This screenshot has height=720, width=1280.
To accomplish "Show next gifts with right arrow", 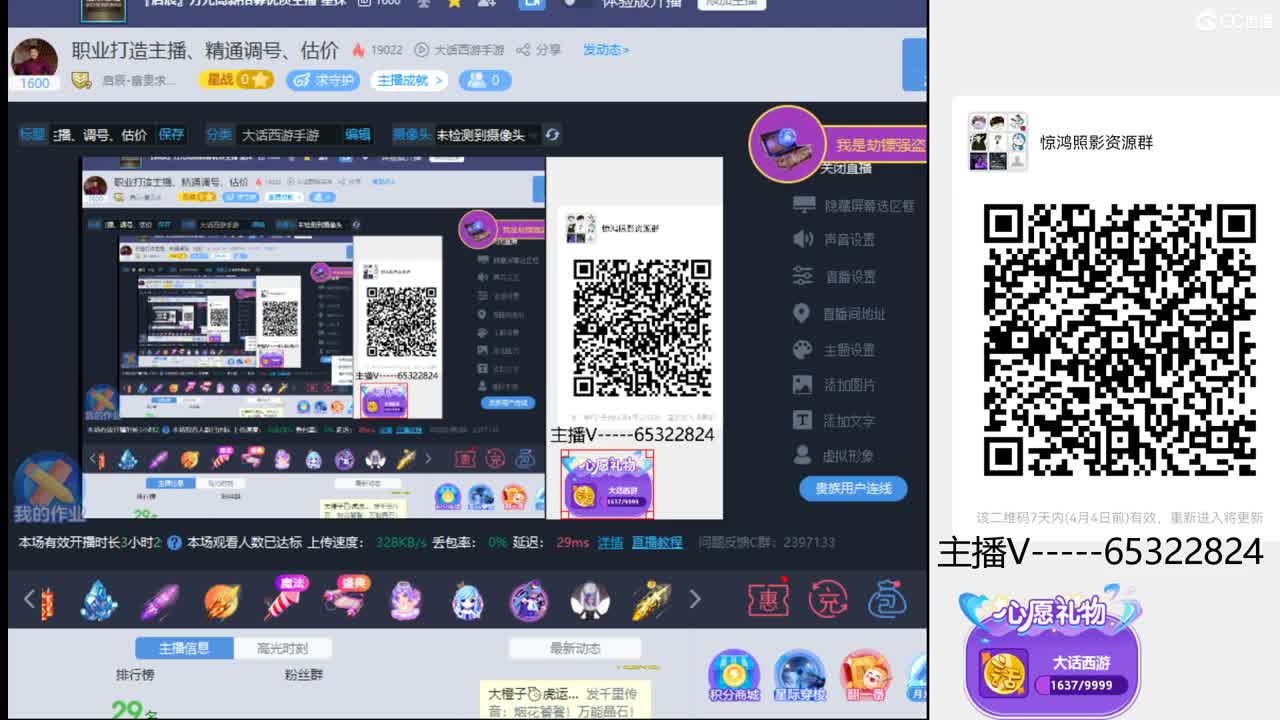I will click(695, 599).
